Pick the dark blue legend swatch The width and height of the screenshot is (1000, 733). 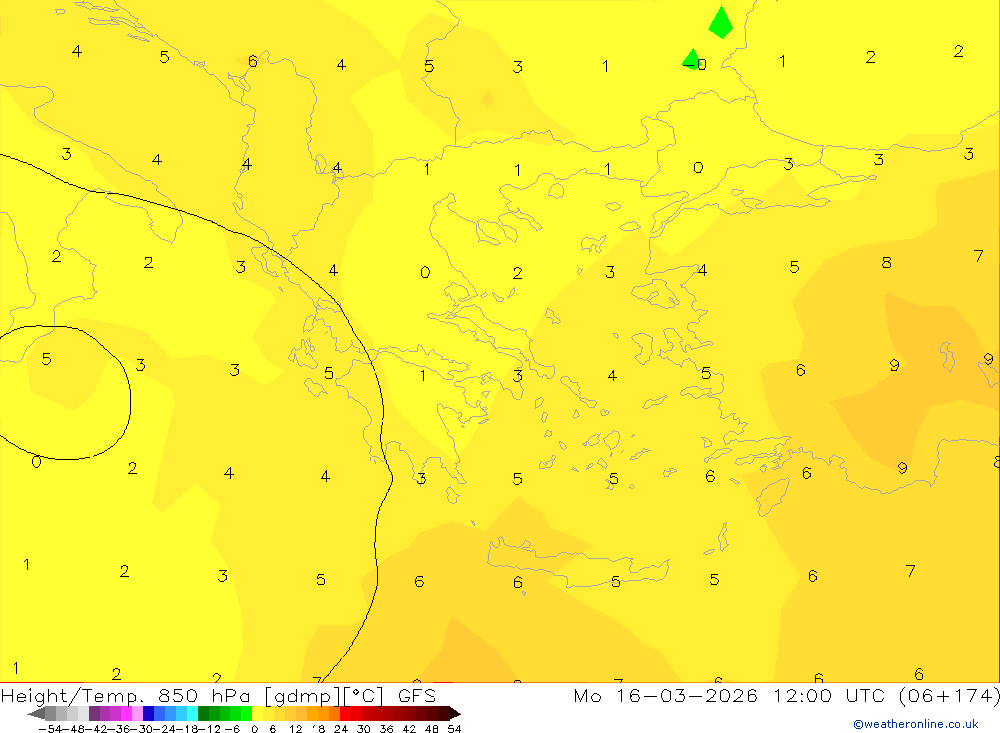click(x=148, y=713)
